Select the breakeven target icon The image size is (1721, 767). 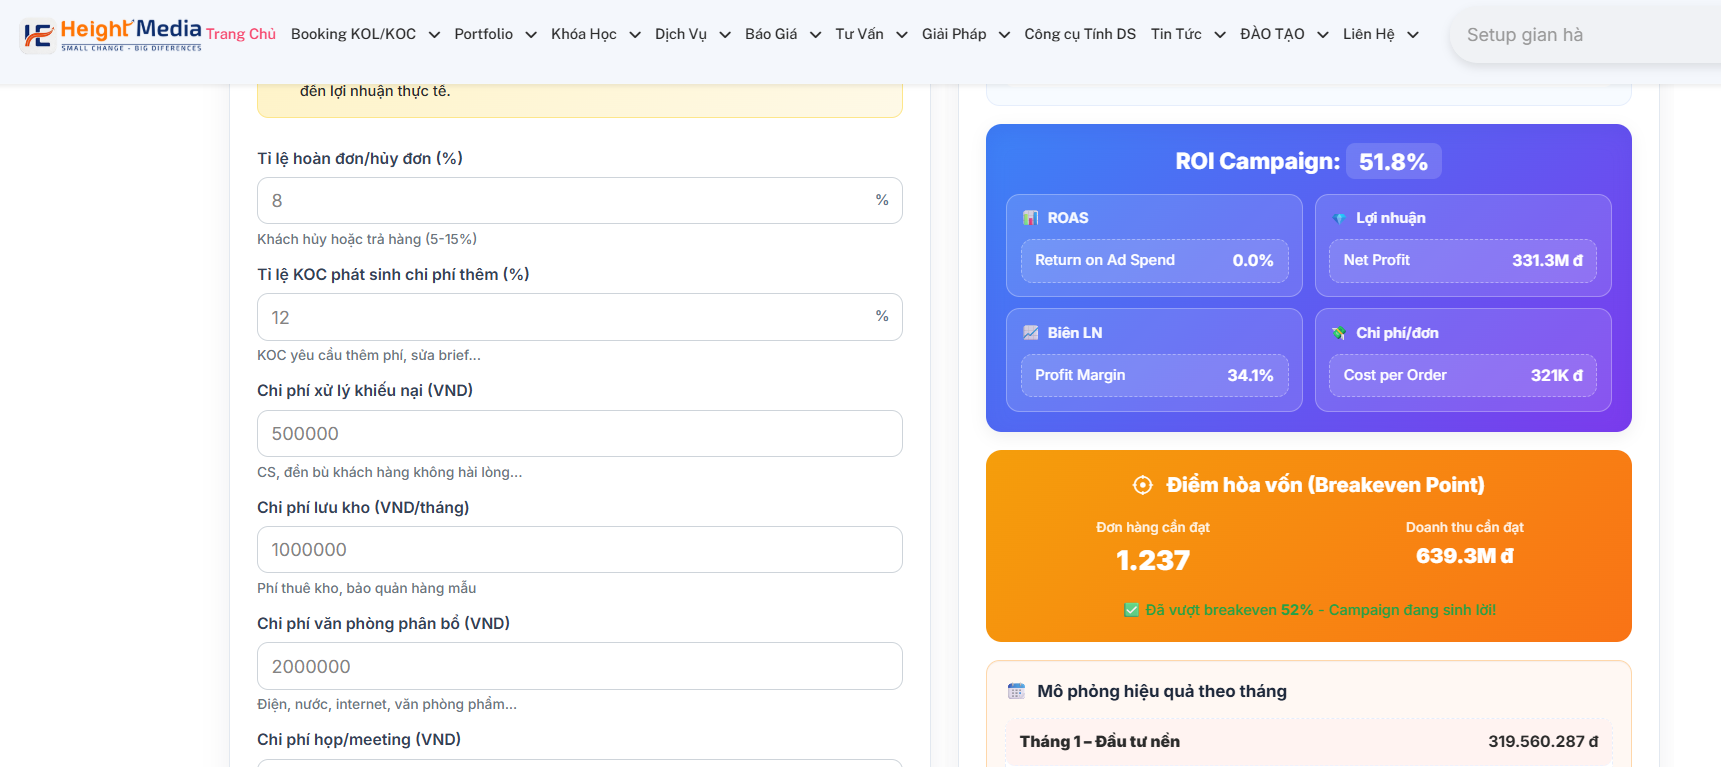(x=1142, y=485)
